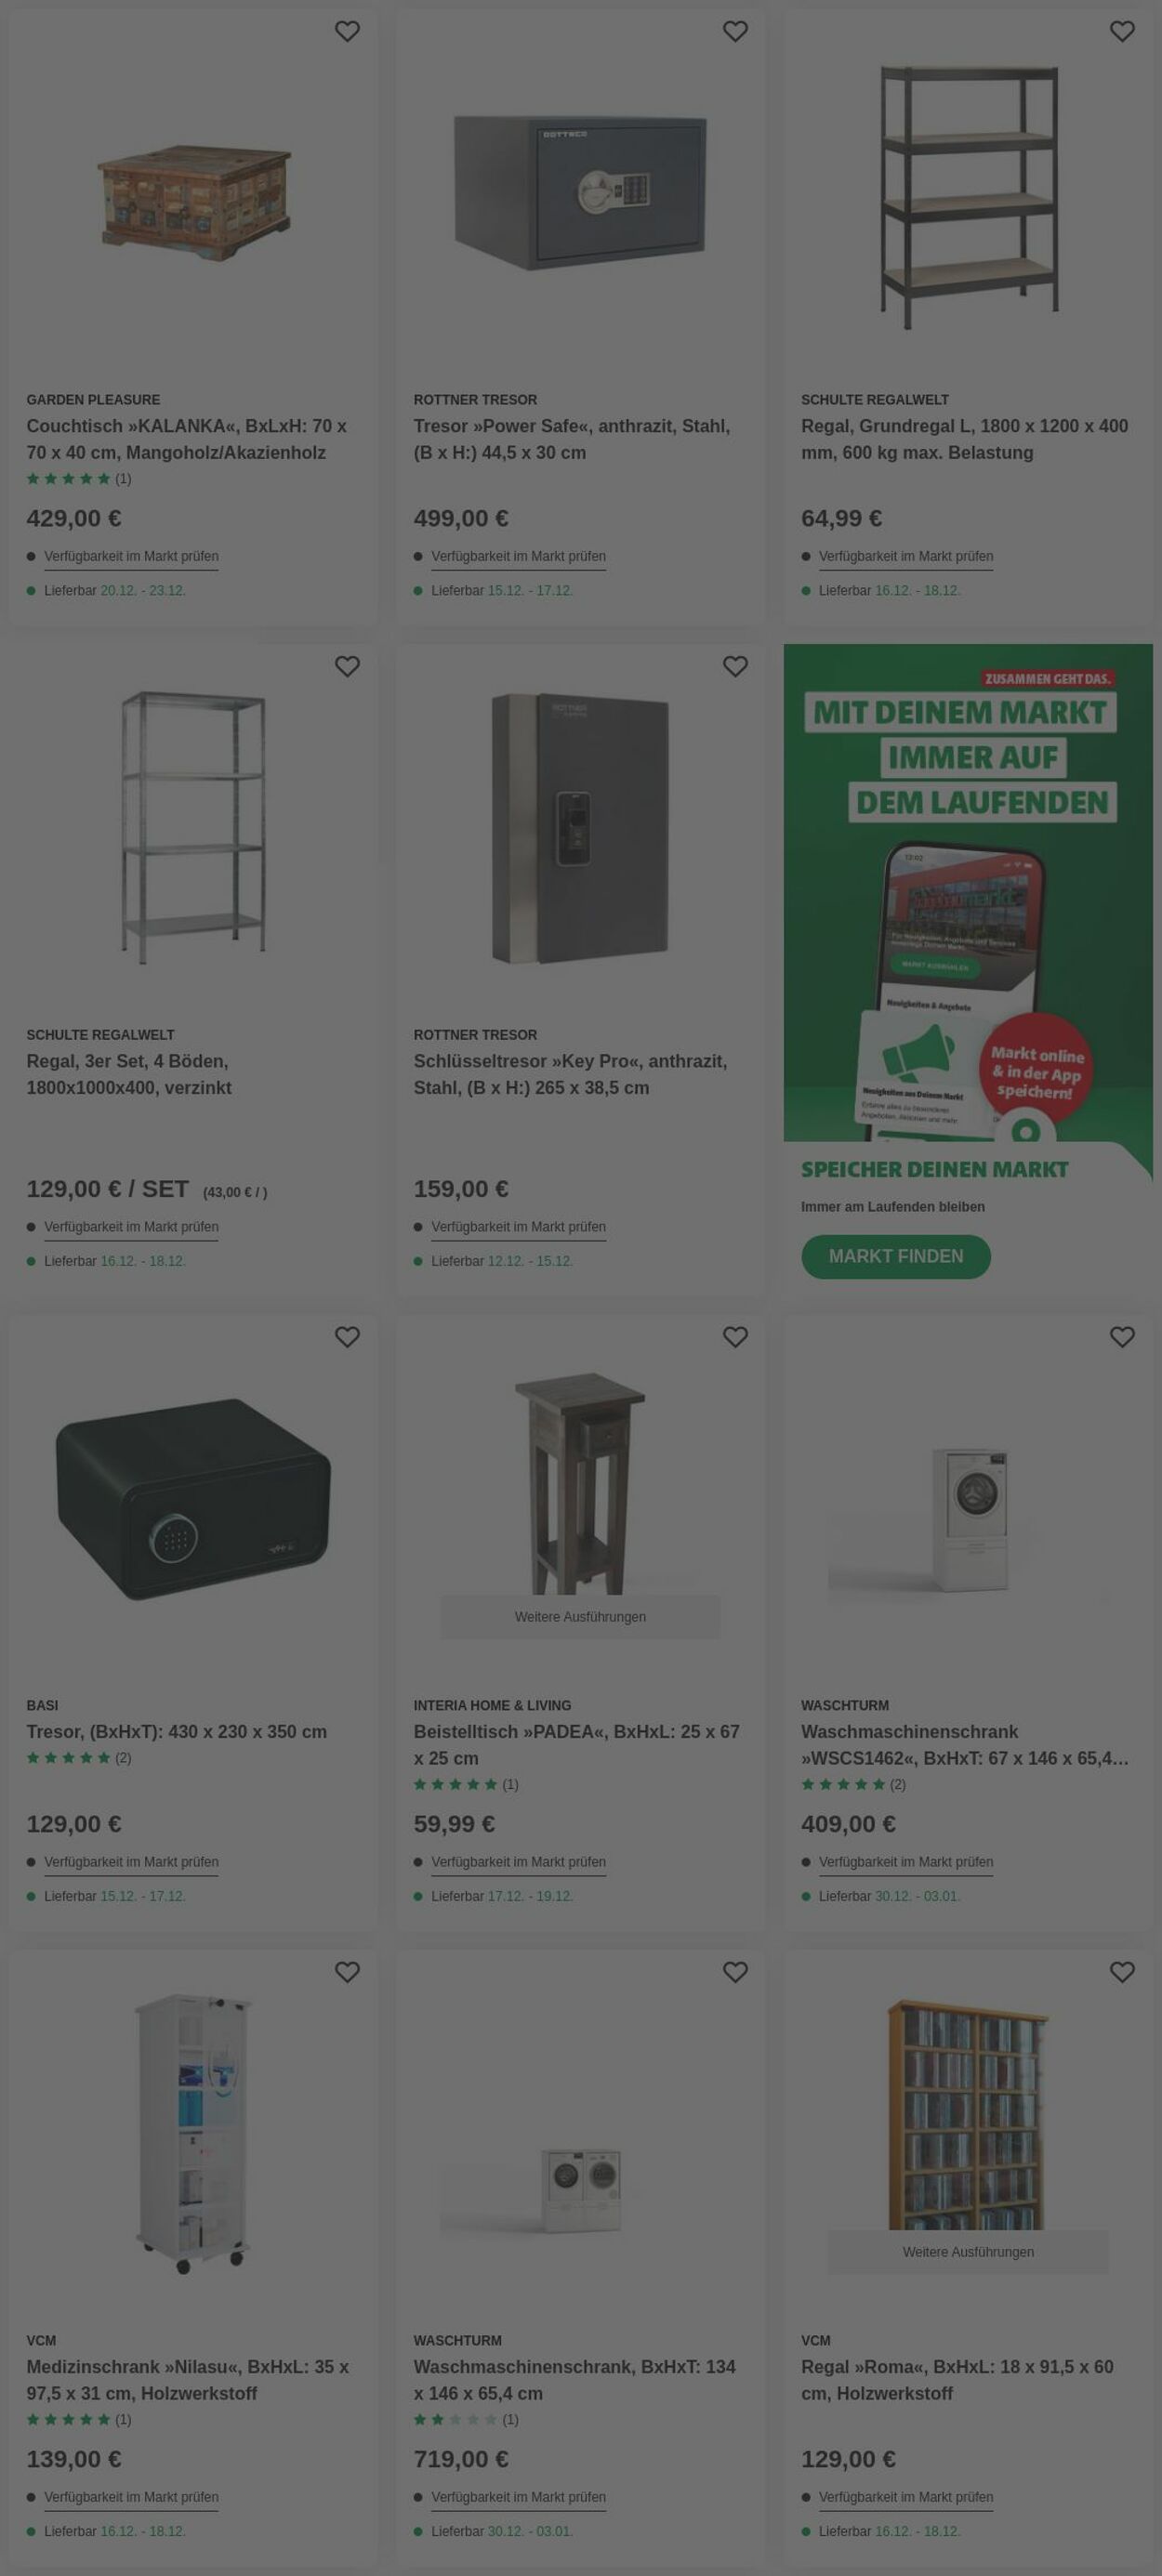Open star ratings of 719,00 € Waschmaschinenschrank
This screenshot has height=2576, width=1162.
tap(466, 2419)
